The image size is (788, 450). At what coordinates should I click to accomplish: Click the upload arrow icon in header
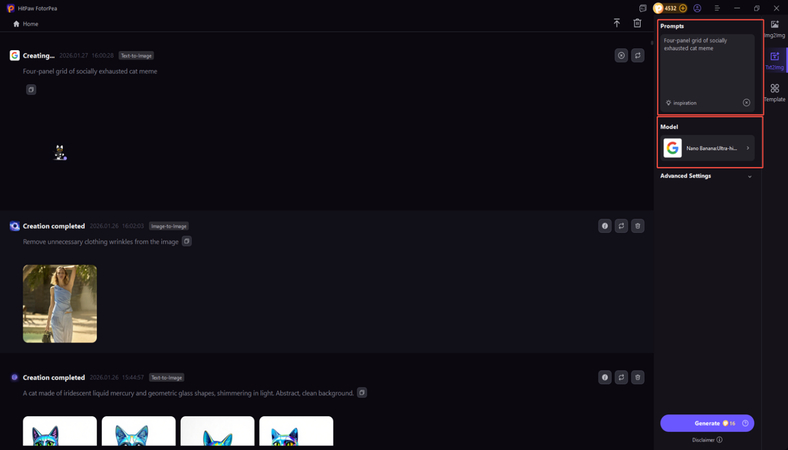click(x=617, y=23)
